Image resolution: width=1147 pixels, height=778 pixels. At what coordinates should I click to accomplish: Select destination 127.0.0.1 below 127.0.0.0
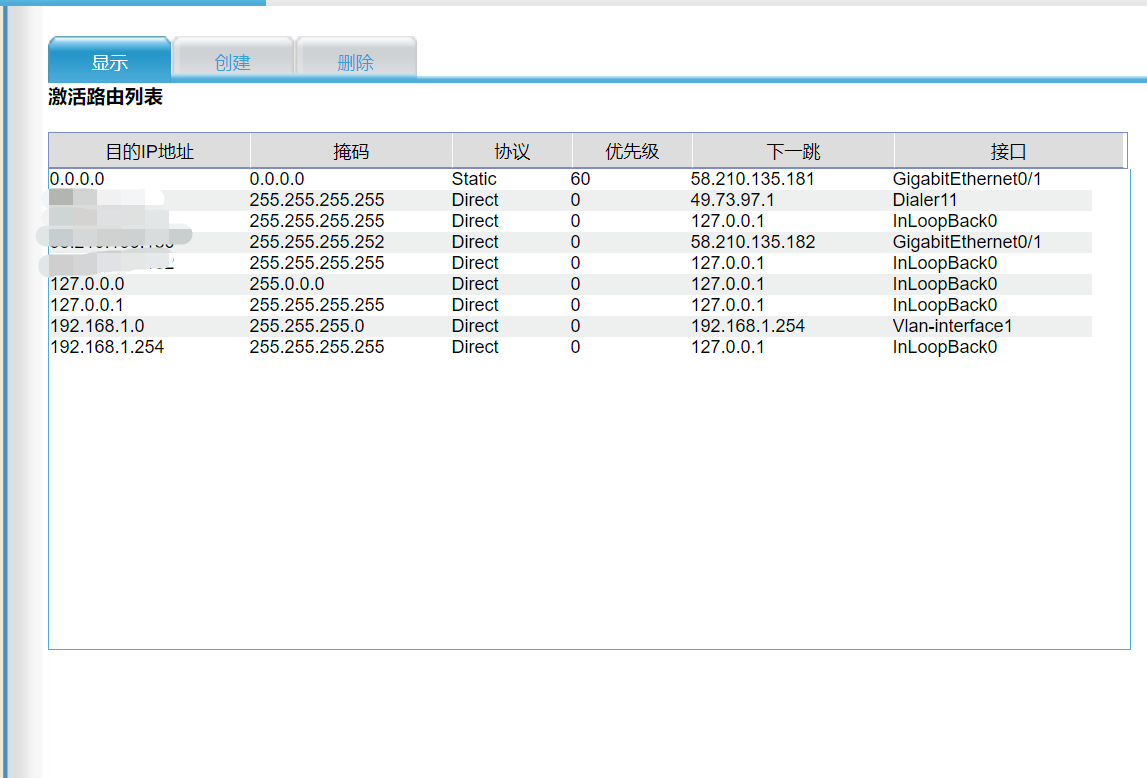tap(86, 305)
